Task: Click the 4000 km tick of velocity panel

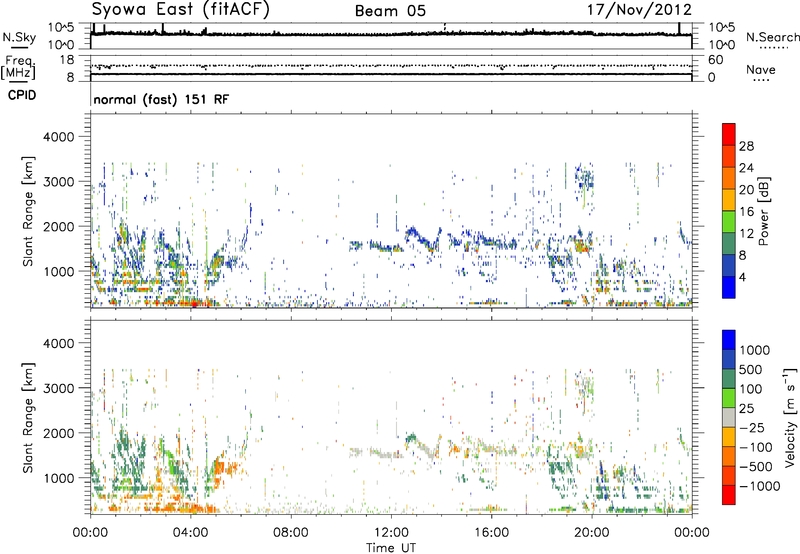Action: [59, 343]
